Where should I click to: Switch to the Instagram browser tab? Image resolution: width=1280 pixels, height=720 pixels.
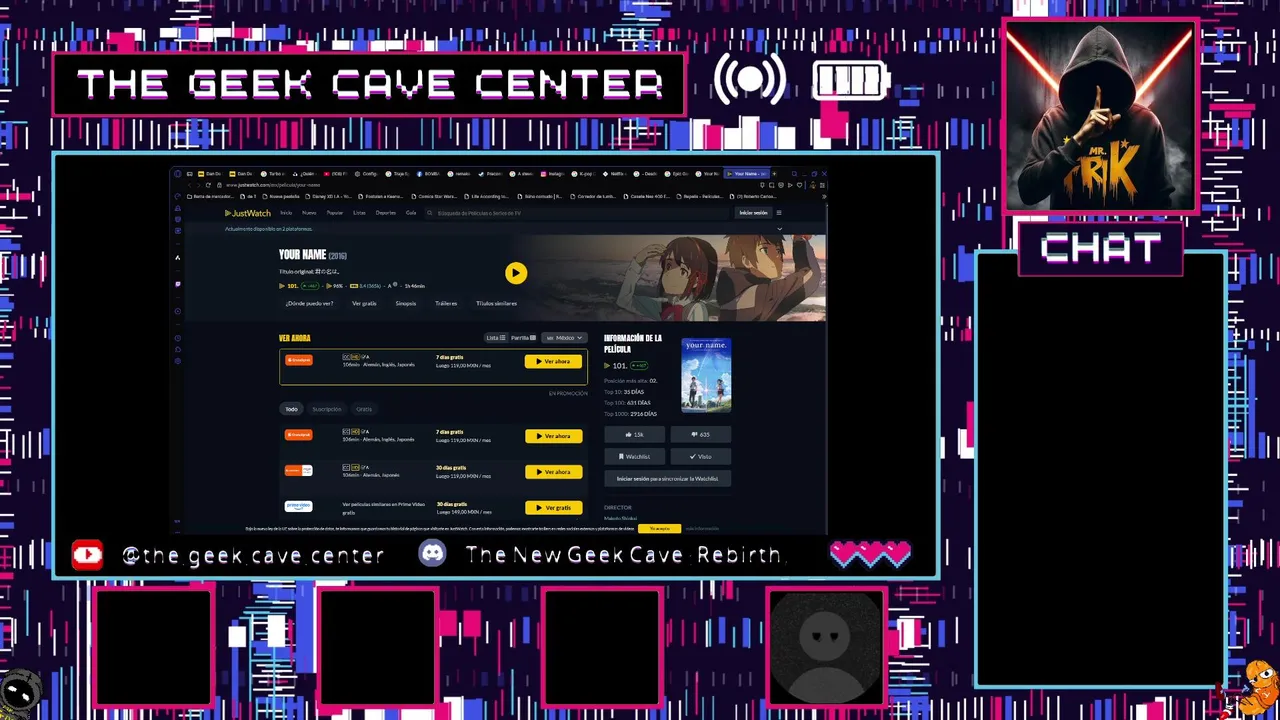551,174
